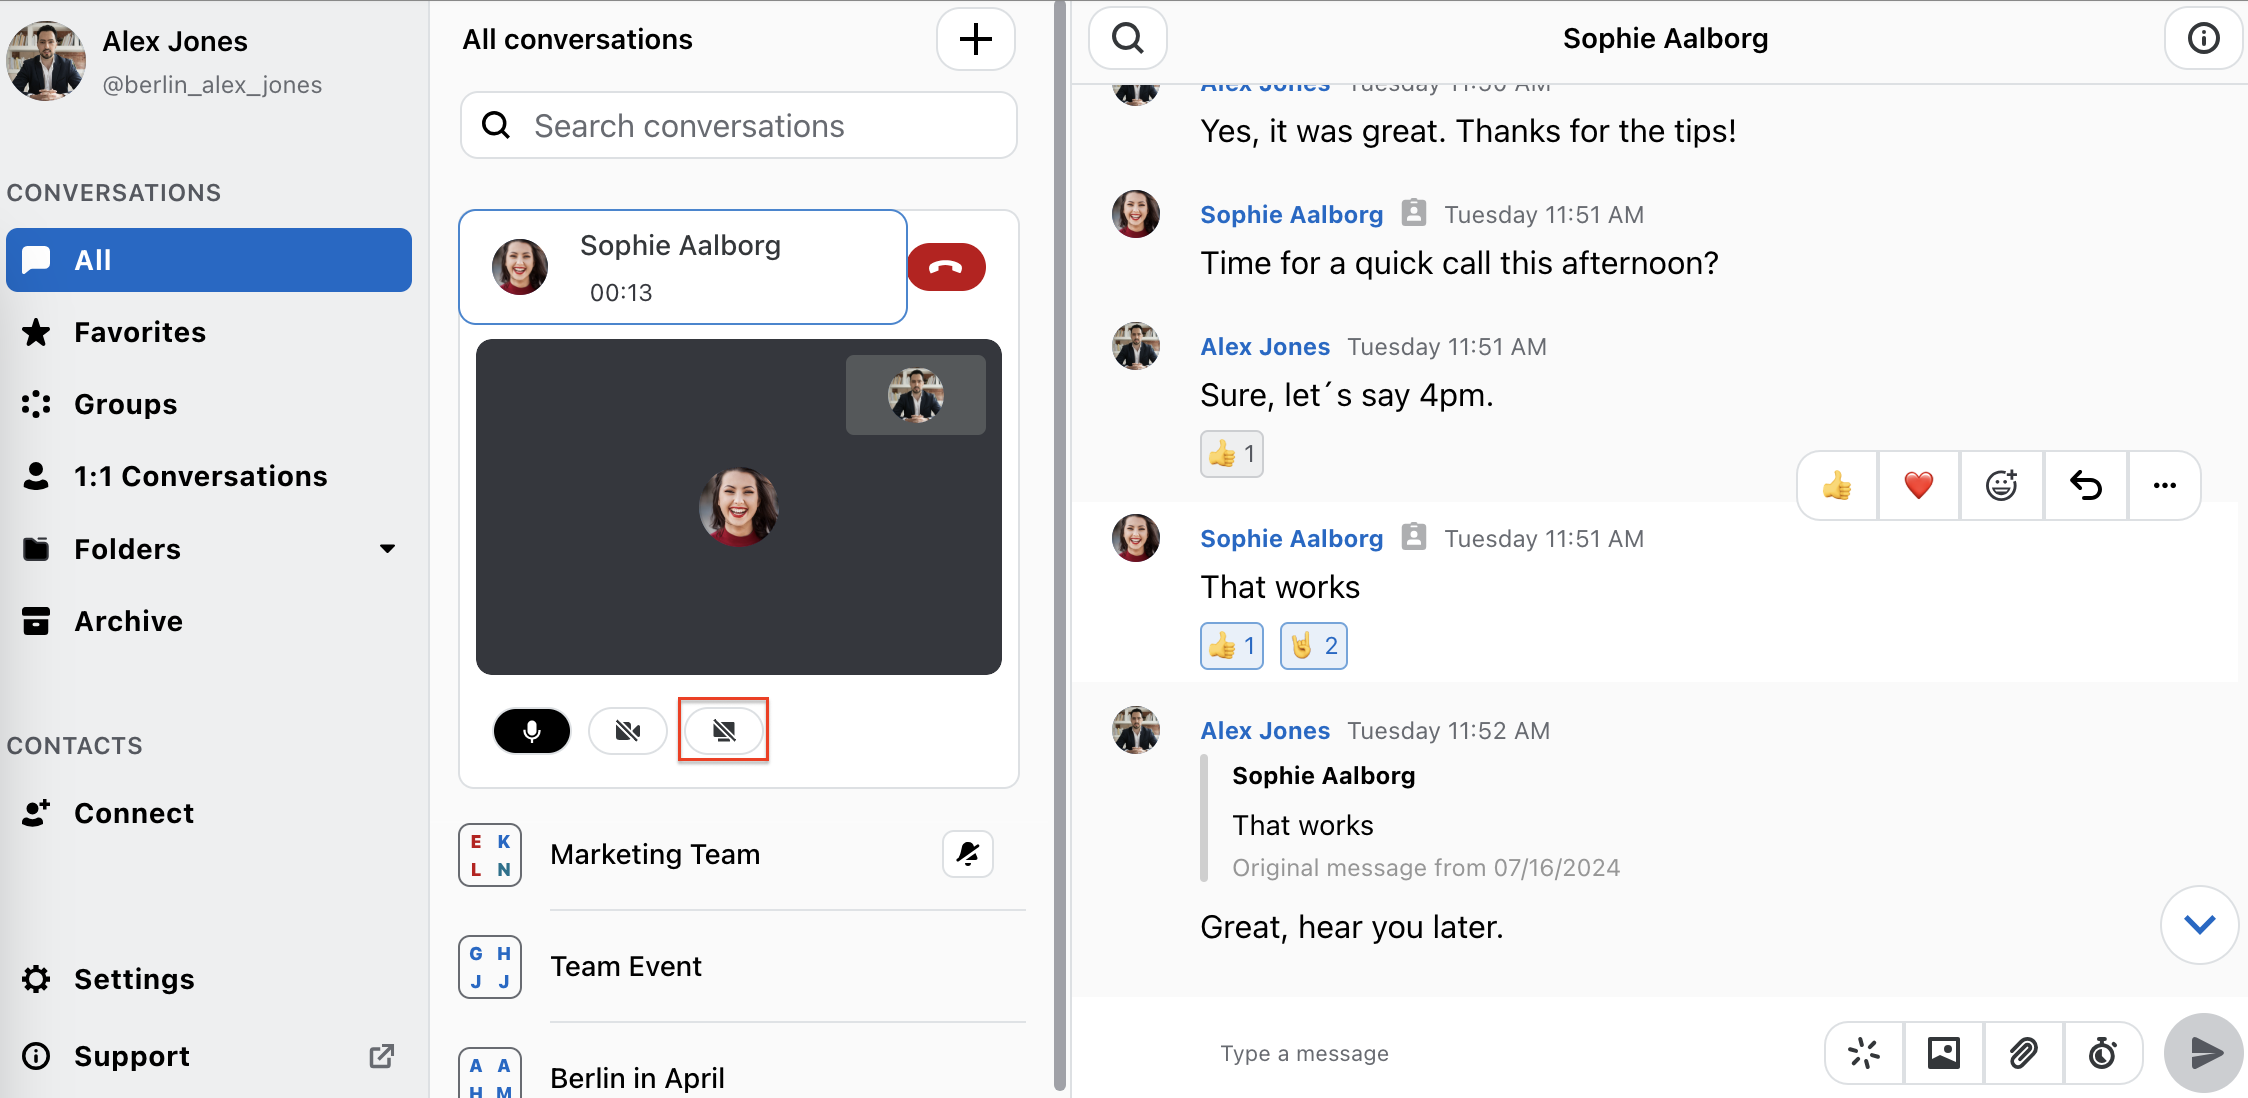2248x1098 pixels.
Task: React with thumbs up in message toolbar
Action: 1837,486
